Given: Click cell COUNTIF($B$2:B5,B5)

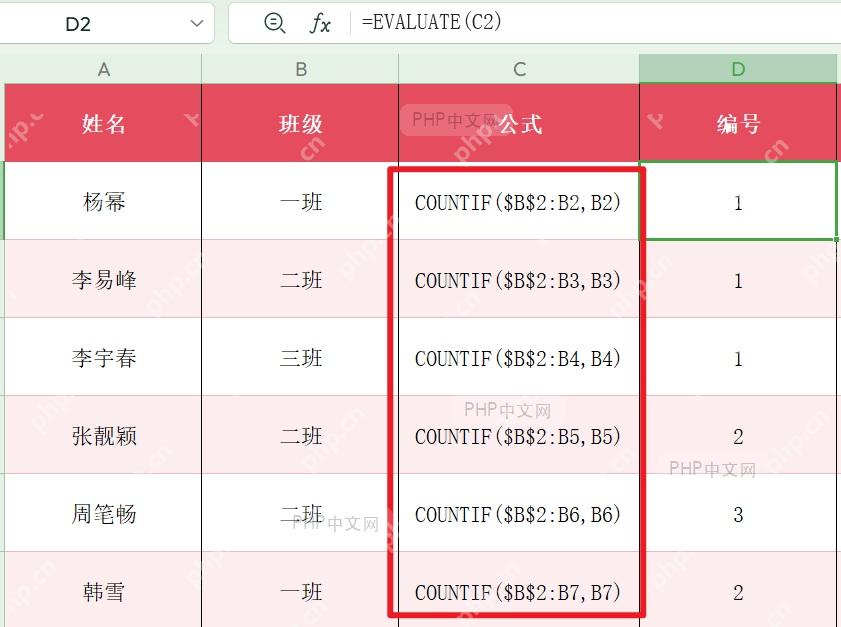Looking at the screenshot, I should 519,436.
